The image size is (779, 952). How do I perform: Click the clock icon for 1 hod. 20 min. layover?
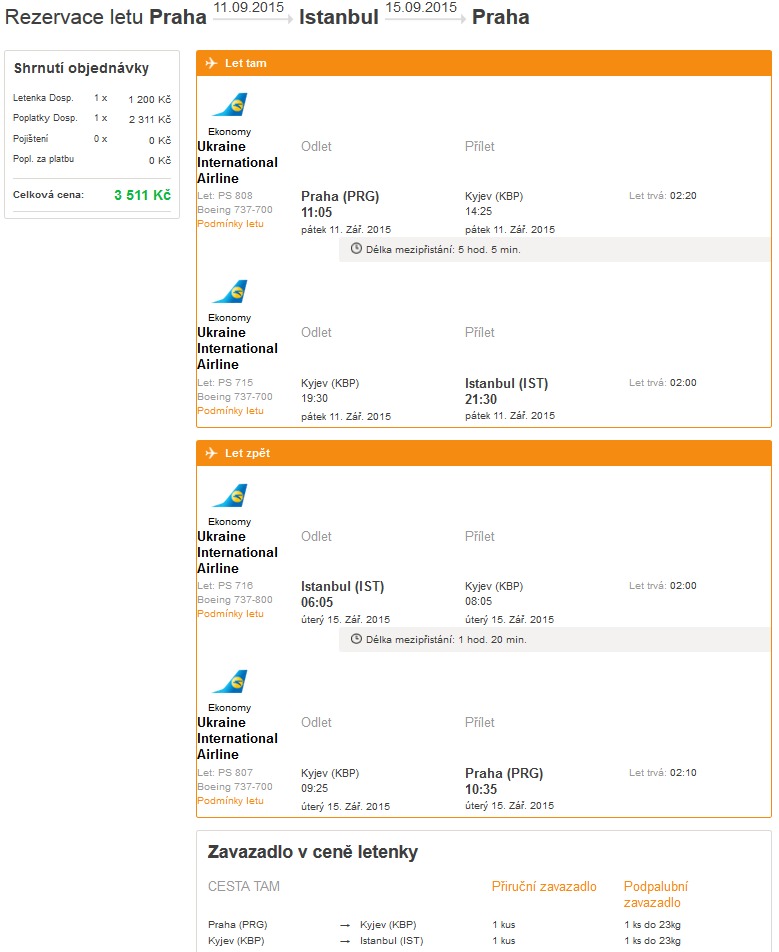[356, 639]
